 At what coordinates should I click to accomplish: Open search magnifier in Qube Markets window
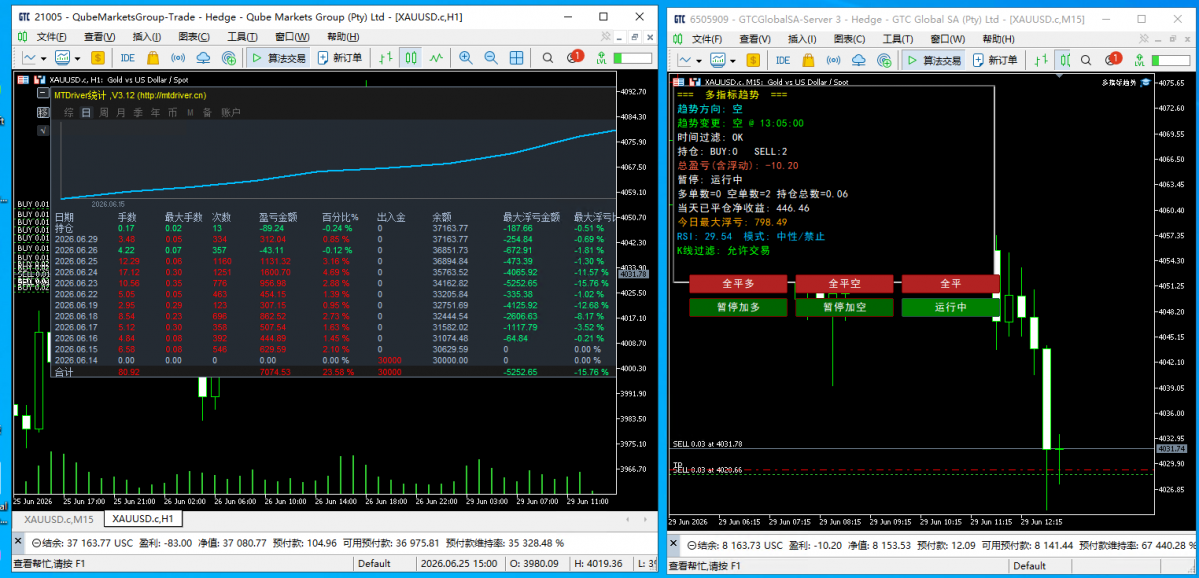click(x=548, y=58)
